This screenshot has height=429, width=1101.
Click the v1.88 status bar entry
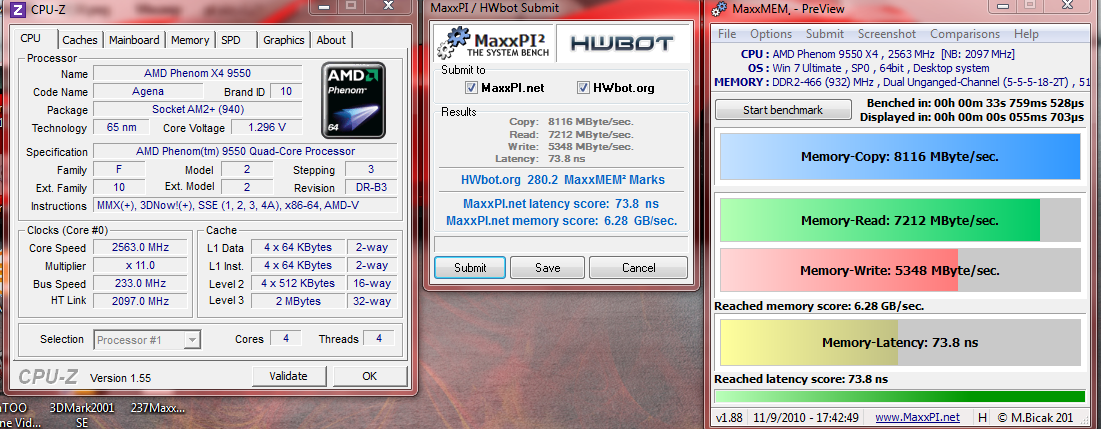(728, 417)
